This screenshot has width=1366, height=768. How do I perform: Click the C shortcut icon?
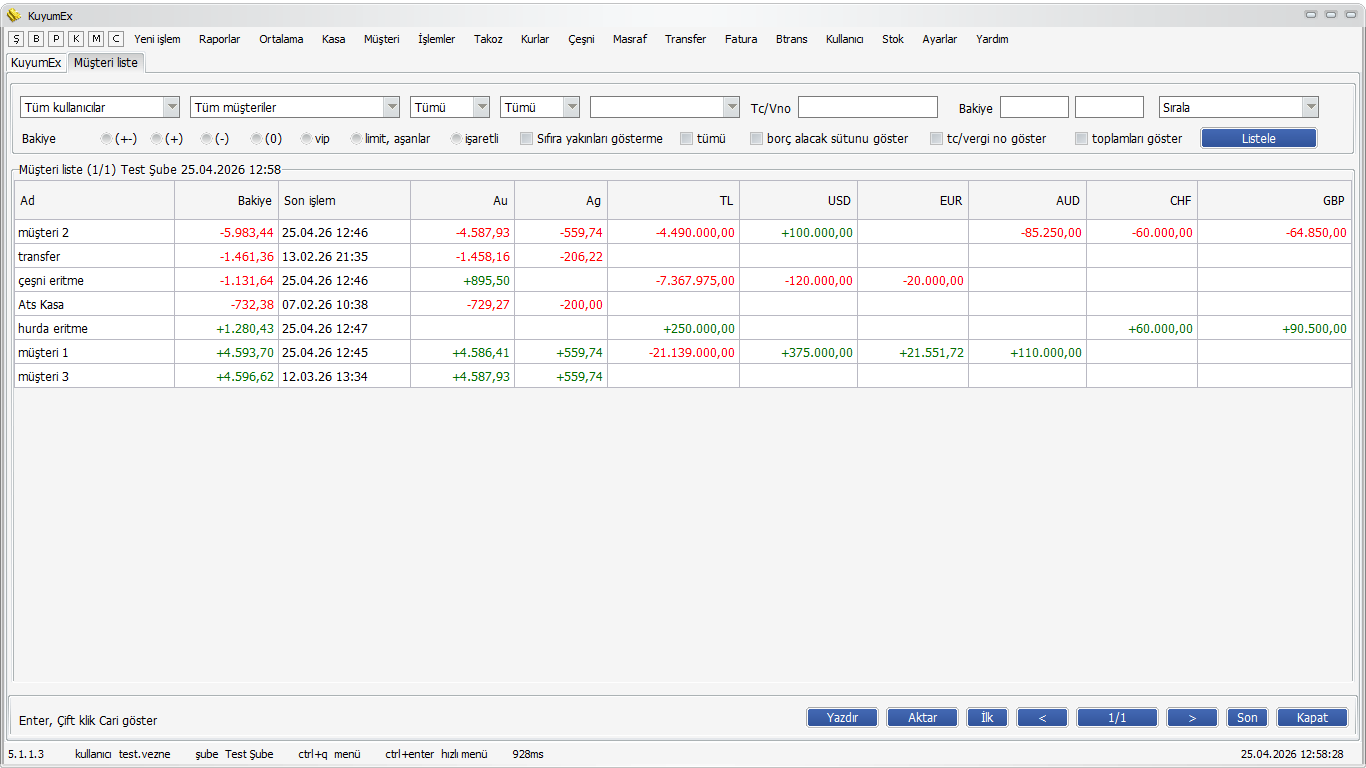116,39
